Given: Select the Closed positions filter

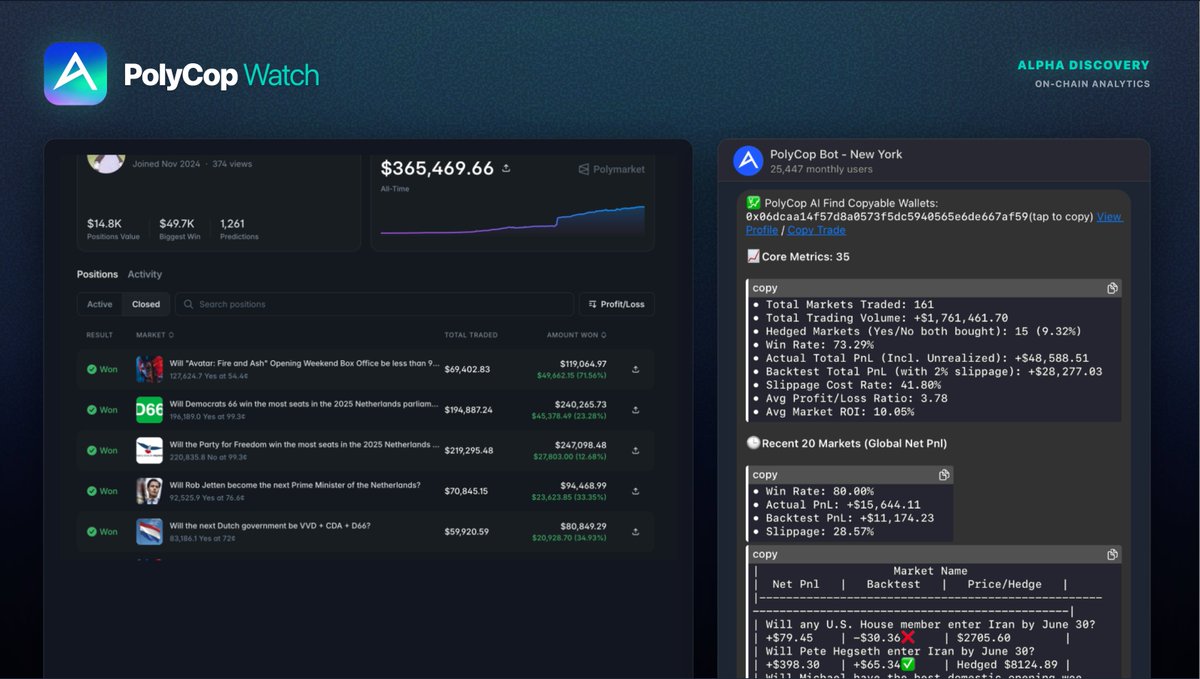Looking at the screenshot, I should coord(146,304).
